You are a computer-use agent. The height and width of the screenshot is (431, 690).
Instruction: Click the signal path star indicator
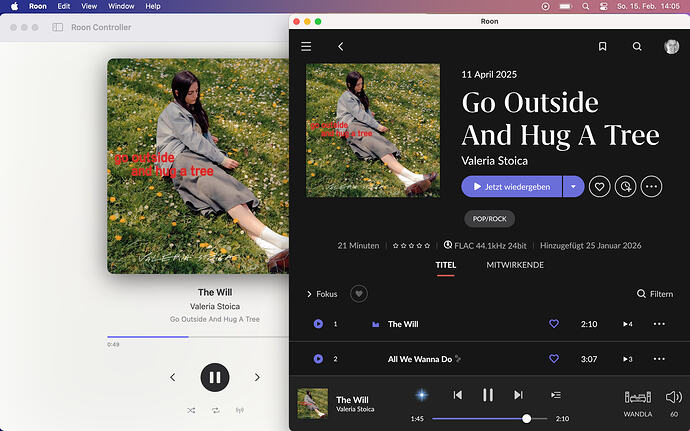[x=422, y=395]
